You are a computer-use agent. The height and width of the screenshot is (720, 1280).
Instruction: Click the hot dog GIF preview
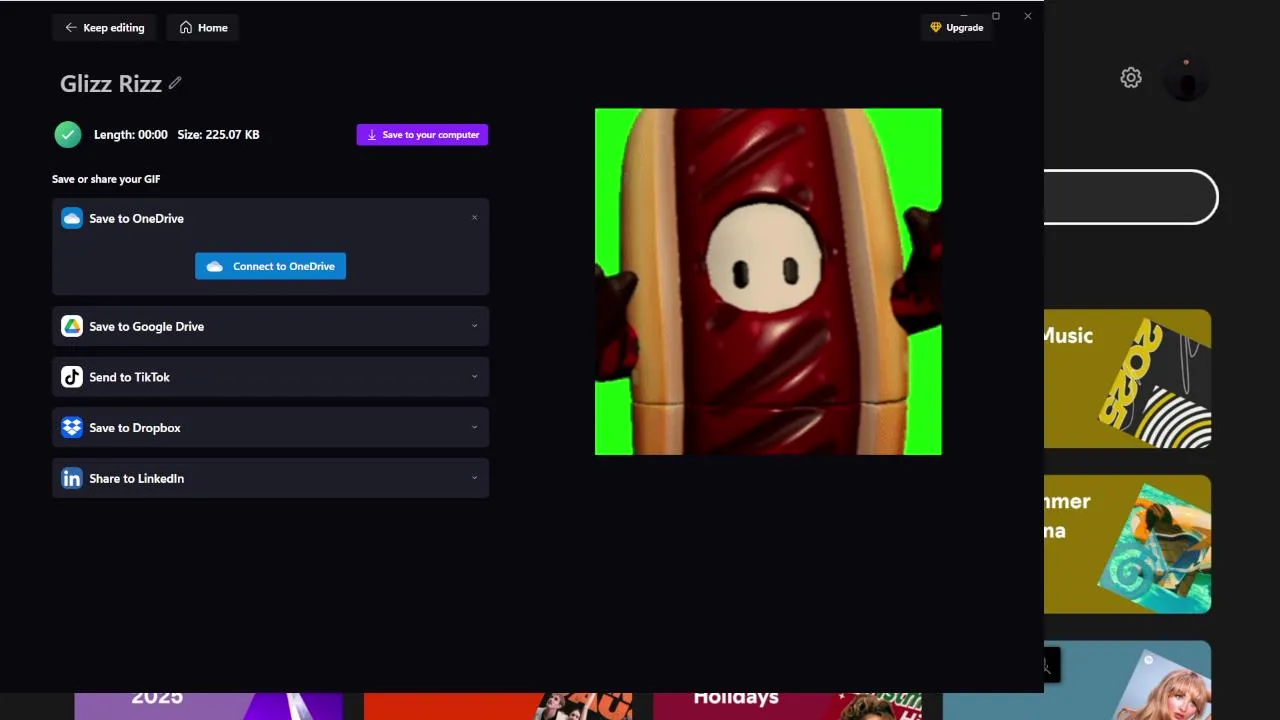coord(768,282)
